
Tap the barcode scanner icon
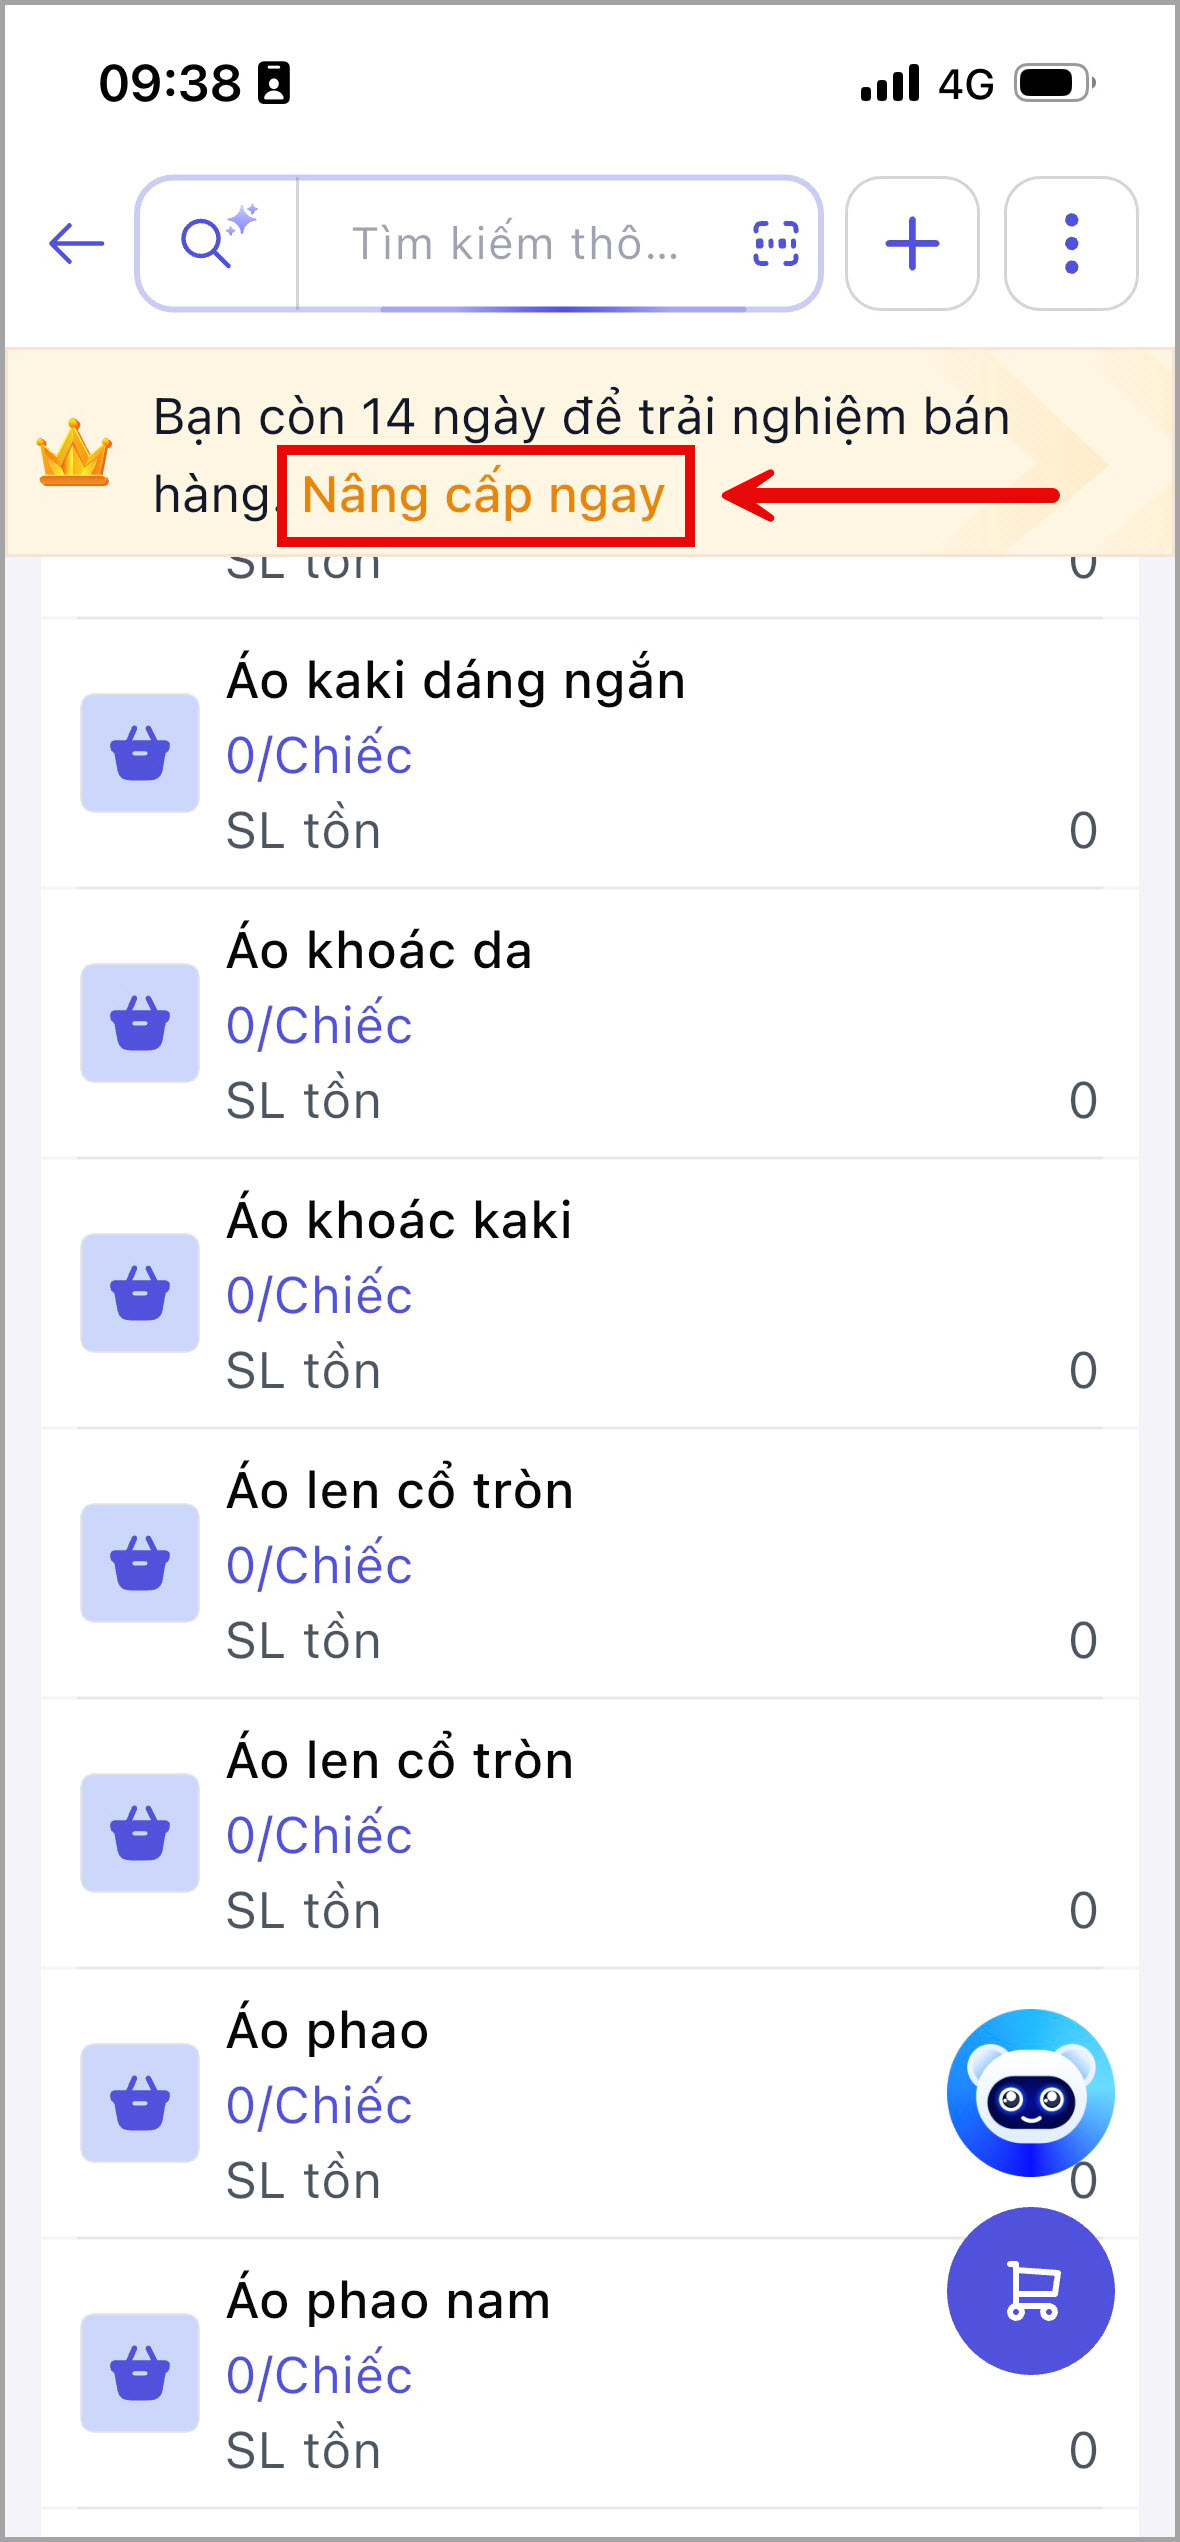click(775, 243)
